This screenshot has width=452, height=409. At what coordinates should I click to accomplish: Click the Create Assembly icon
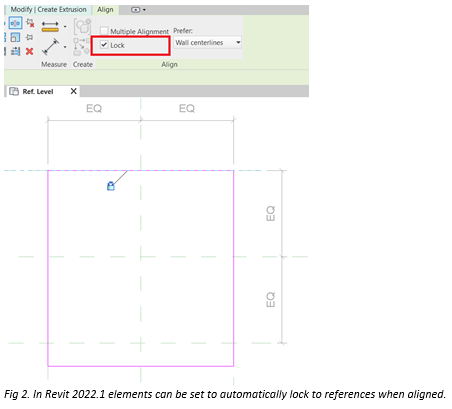(82, 27)
